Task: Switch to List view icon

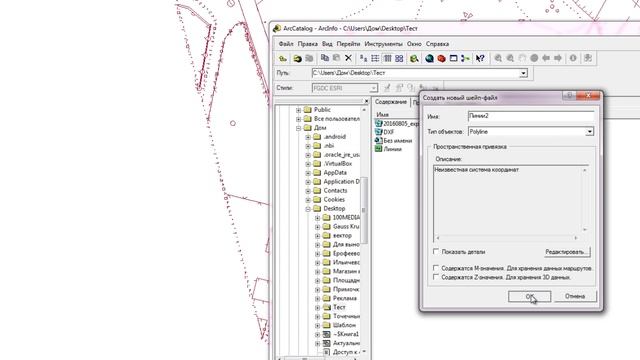Action: click(x=375, y=58)
